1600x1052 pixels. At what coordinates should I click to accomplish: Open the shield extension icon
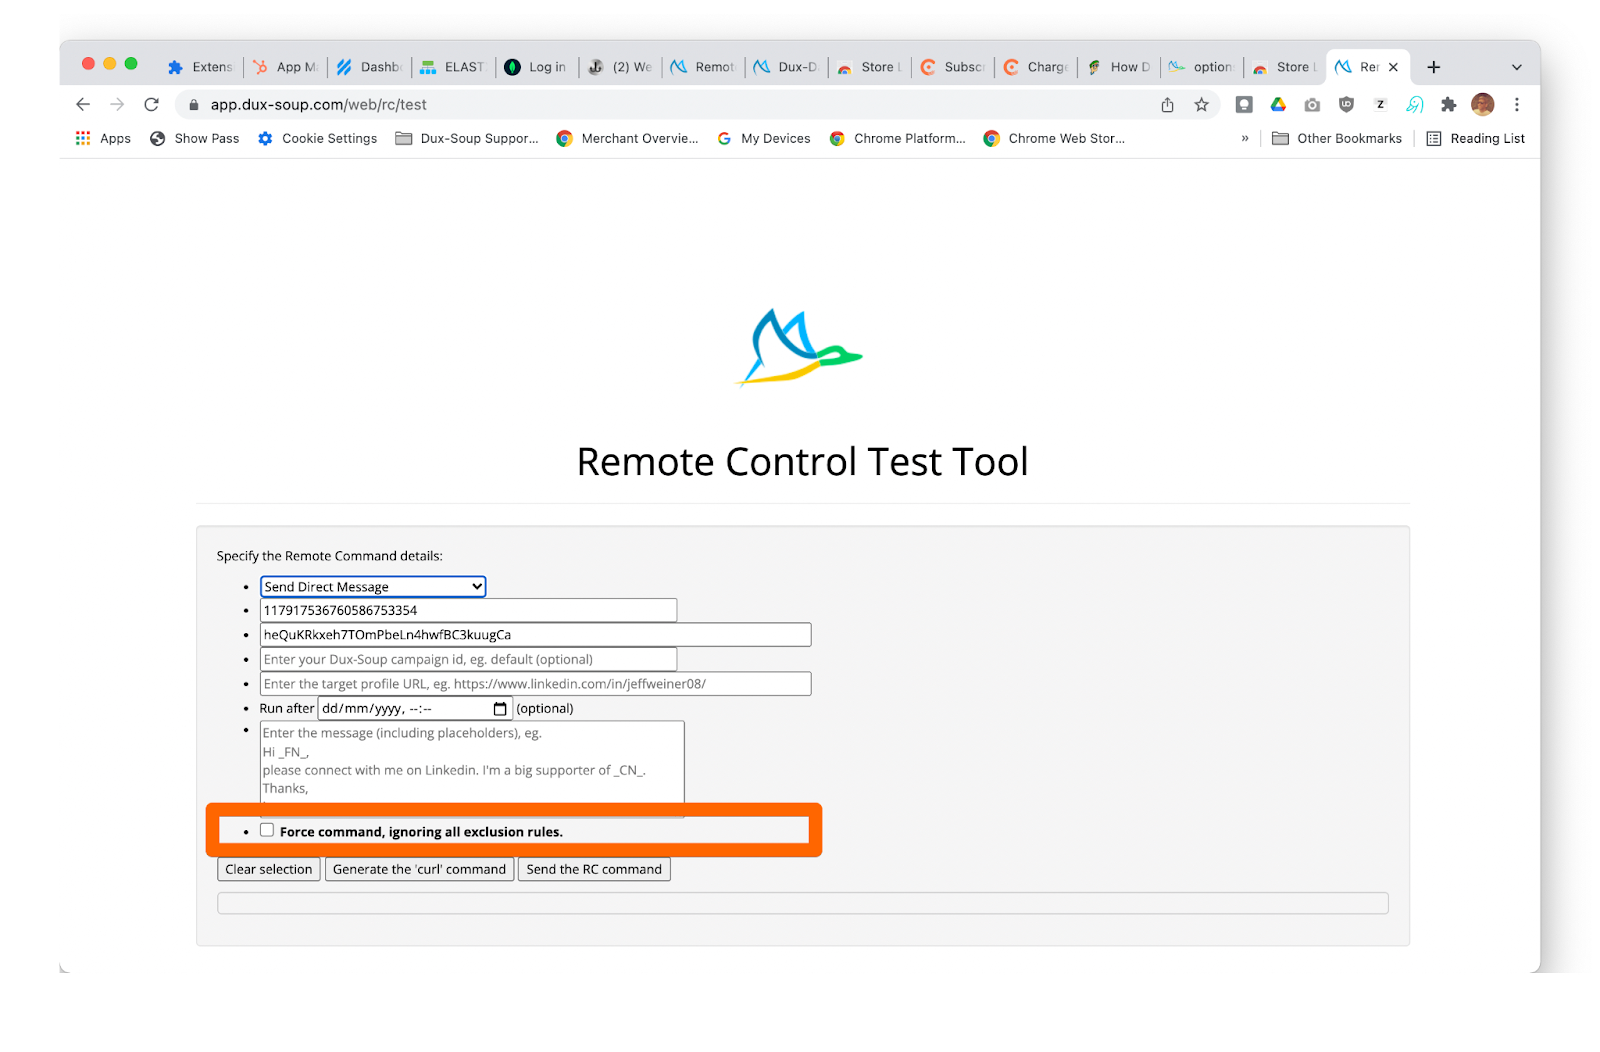click(x=1346, y=104)
